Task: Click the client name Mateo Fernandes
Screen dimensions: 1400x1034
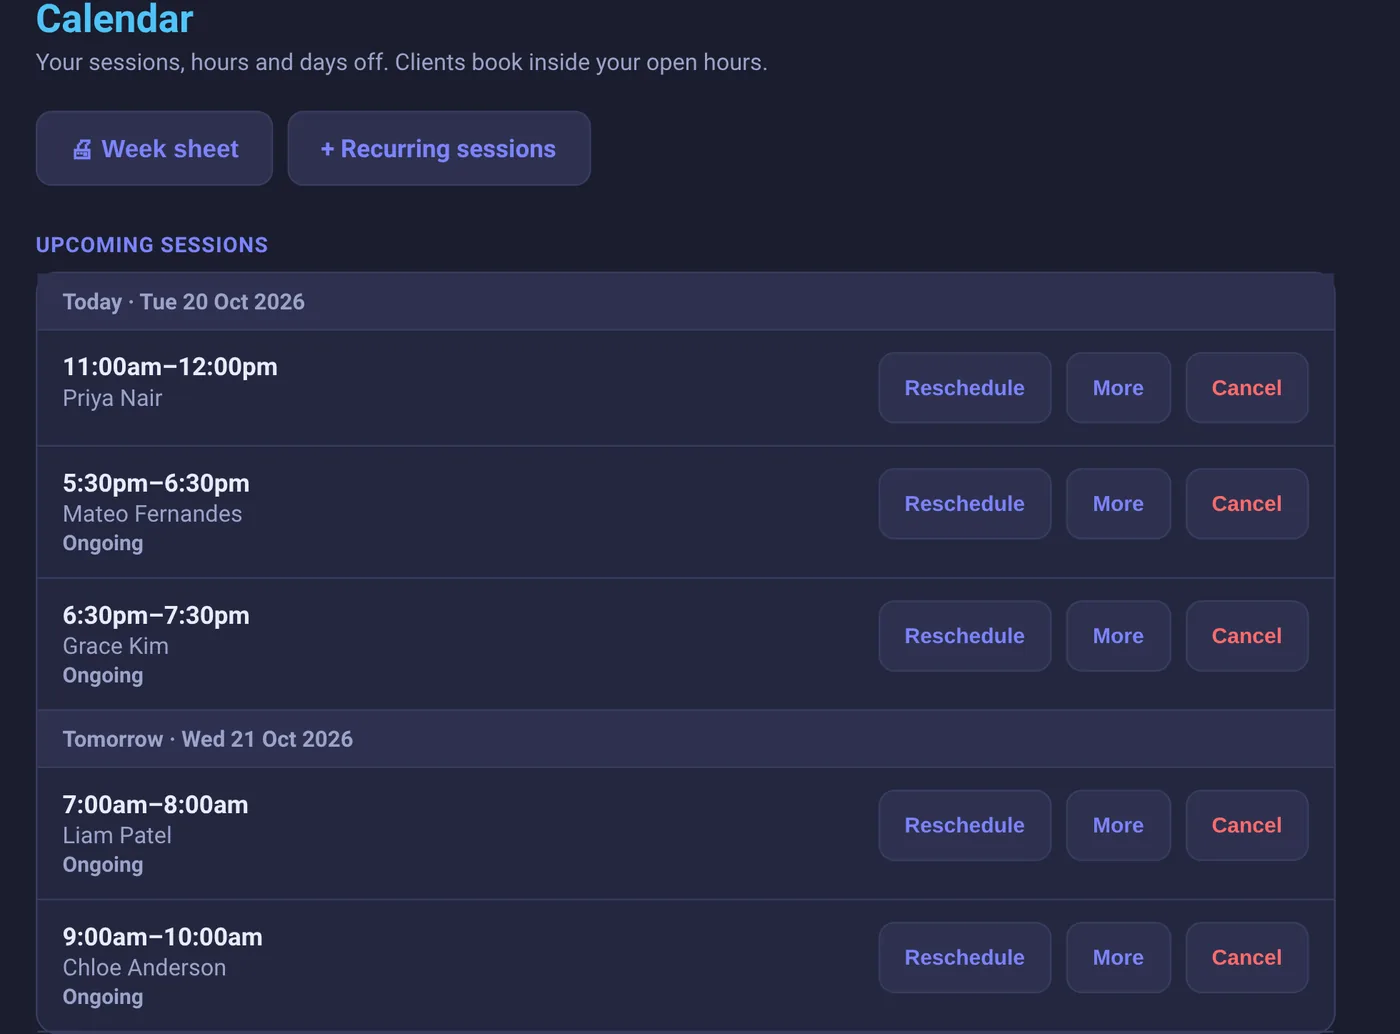Action: 152,514
